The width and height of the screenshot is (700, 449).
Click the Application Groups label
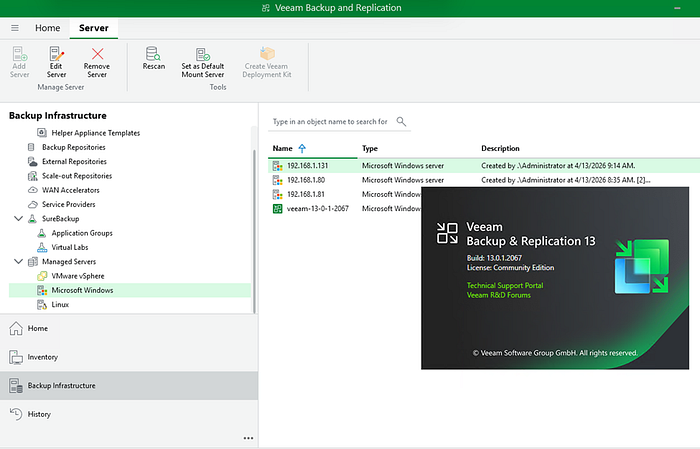pyautogui.click(x=82, y=233)
